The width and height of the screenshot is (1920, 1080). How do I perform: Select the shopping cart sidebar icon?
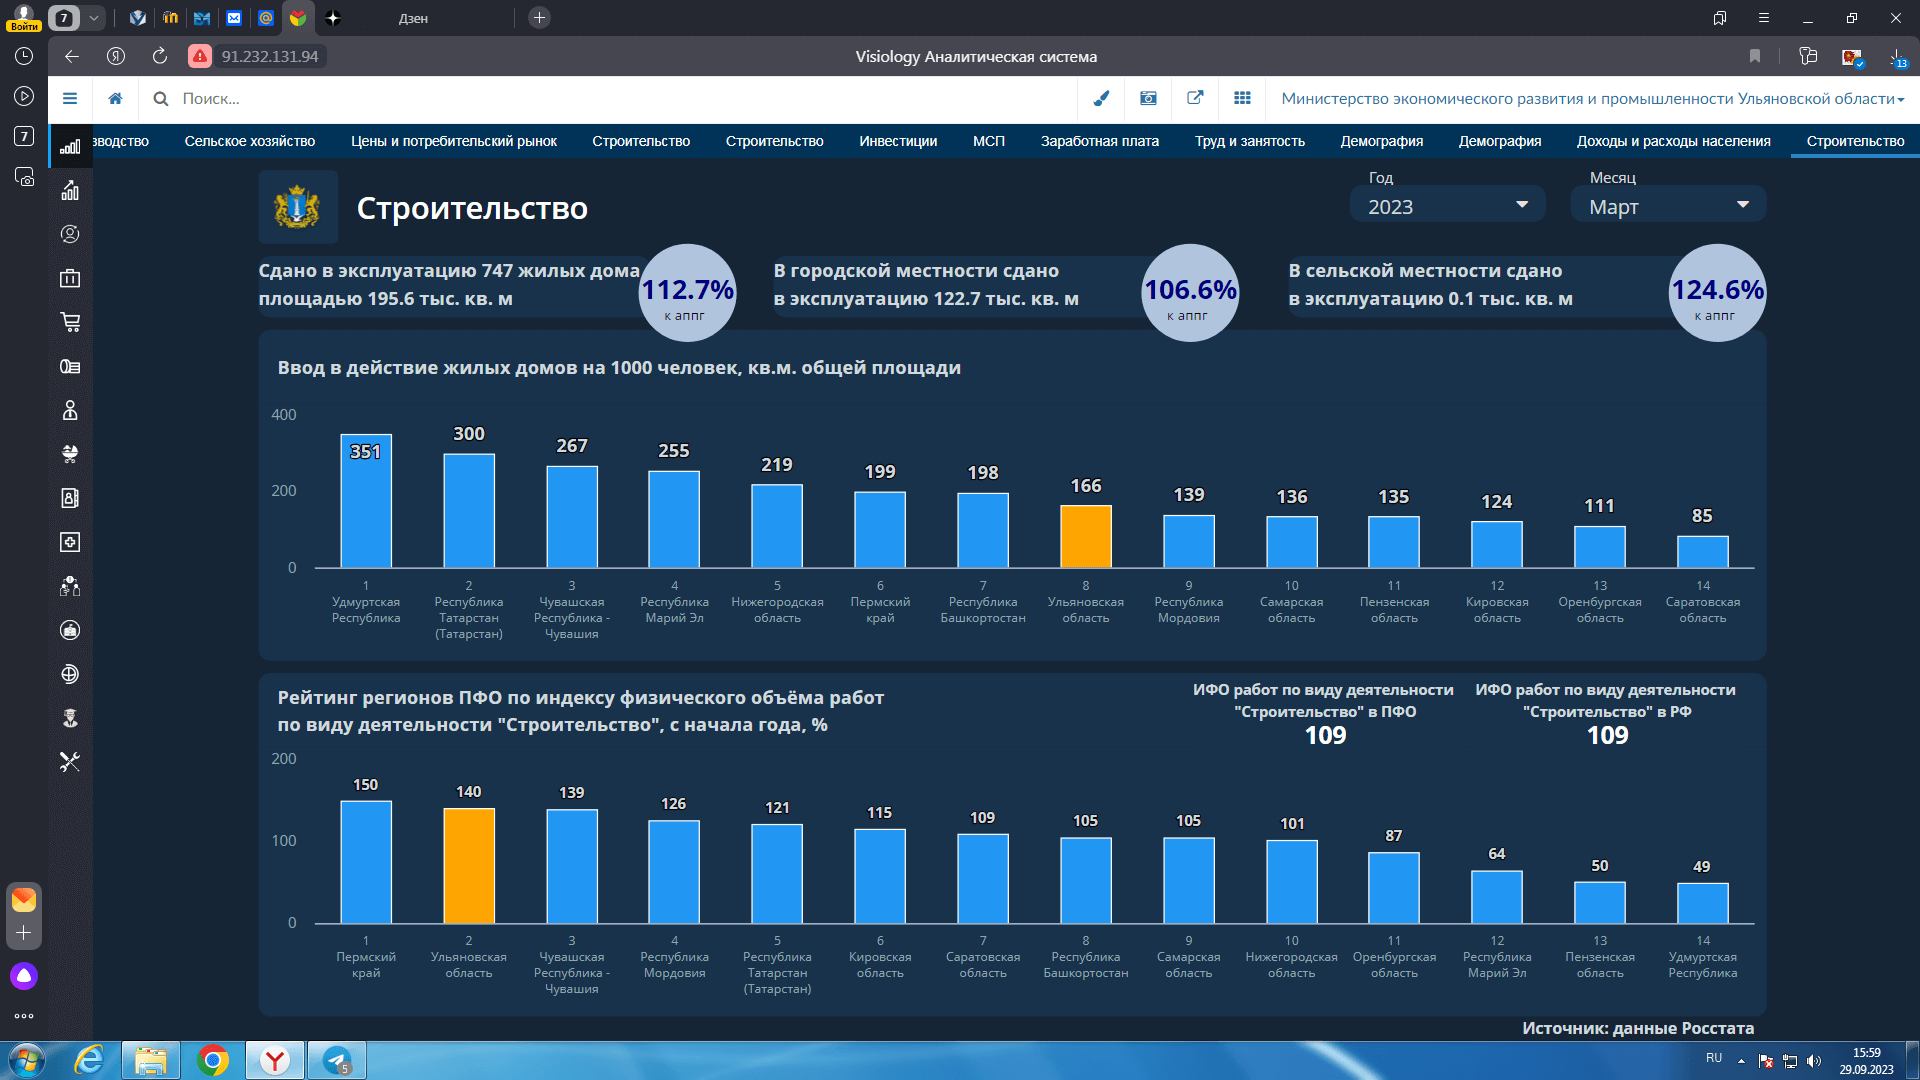(x=70, y=322)
